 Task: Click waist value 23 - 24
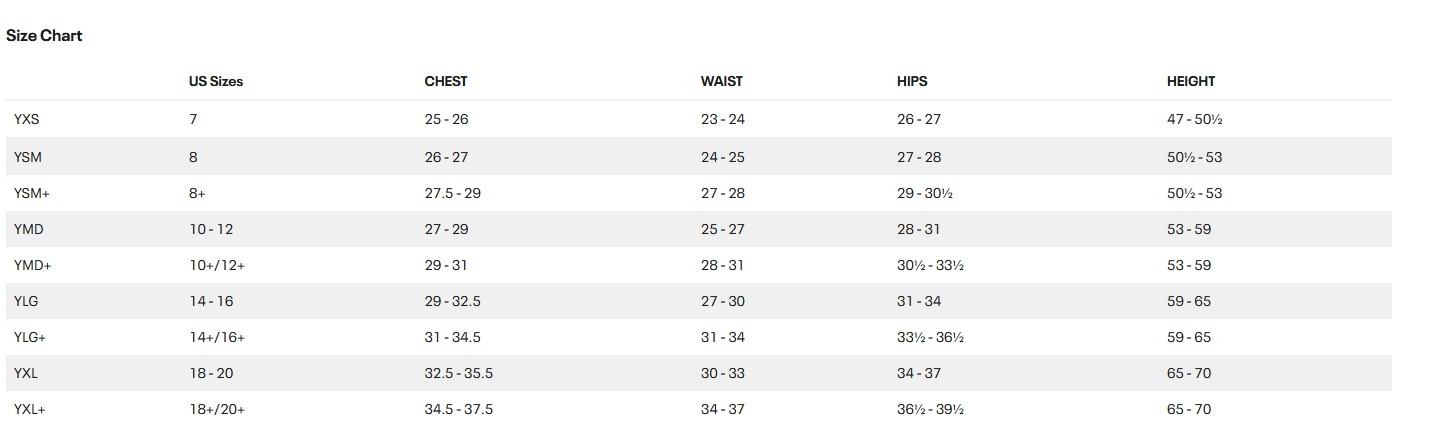pos(723,119)
